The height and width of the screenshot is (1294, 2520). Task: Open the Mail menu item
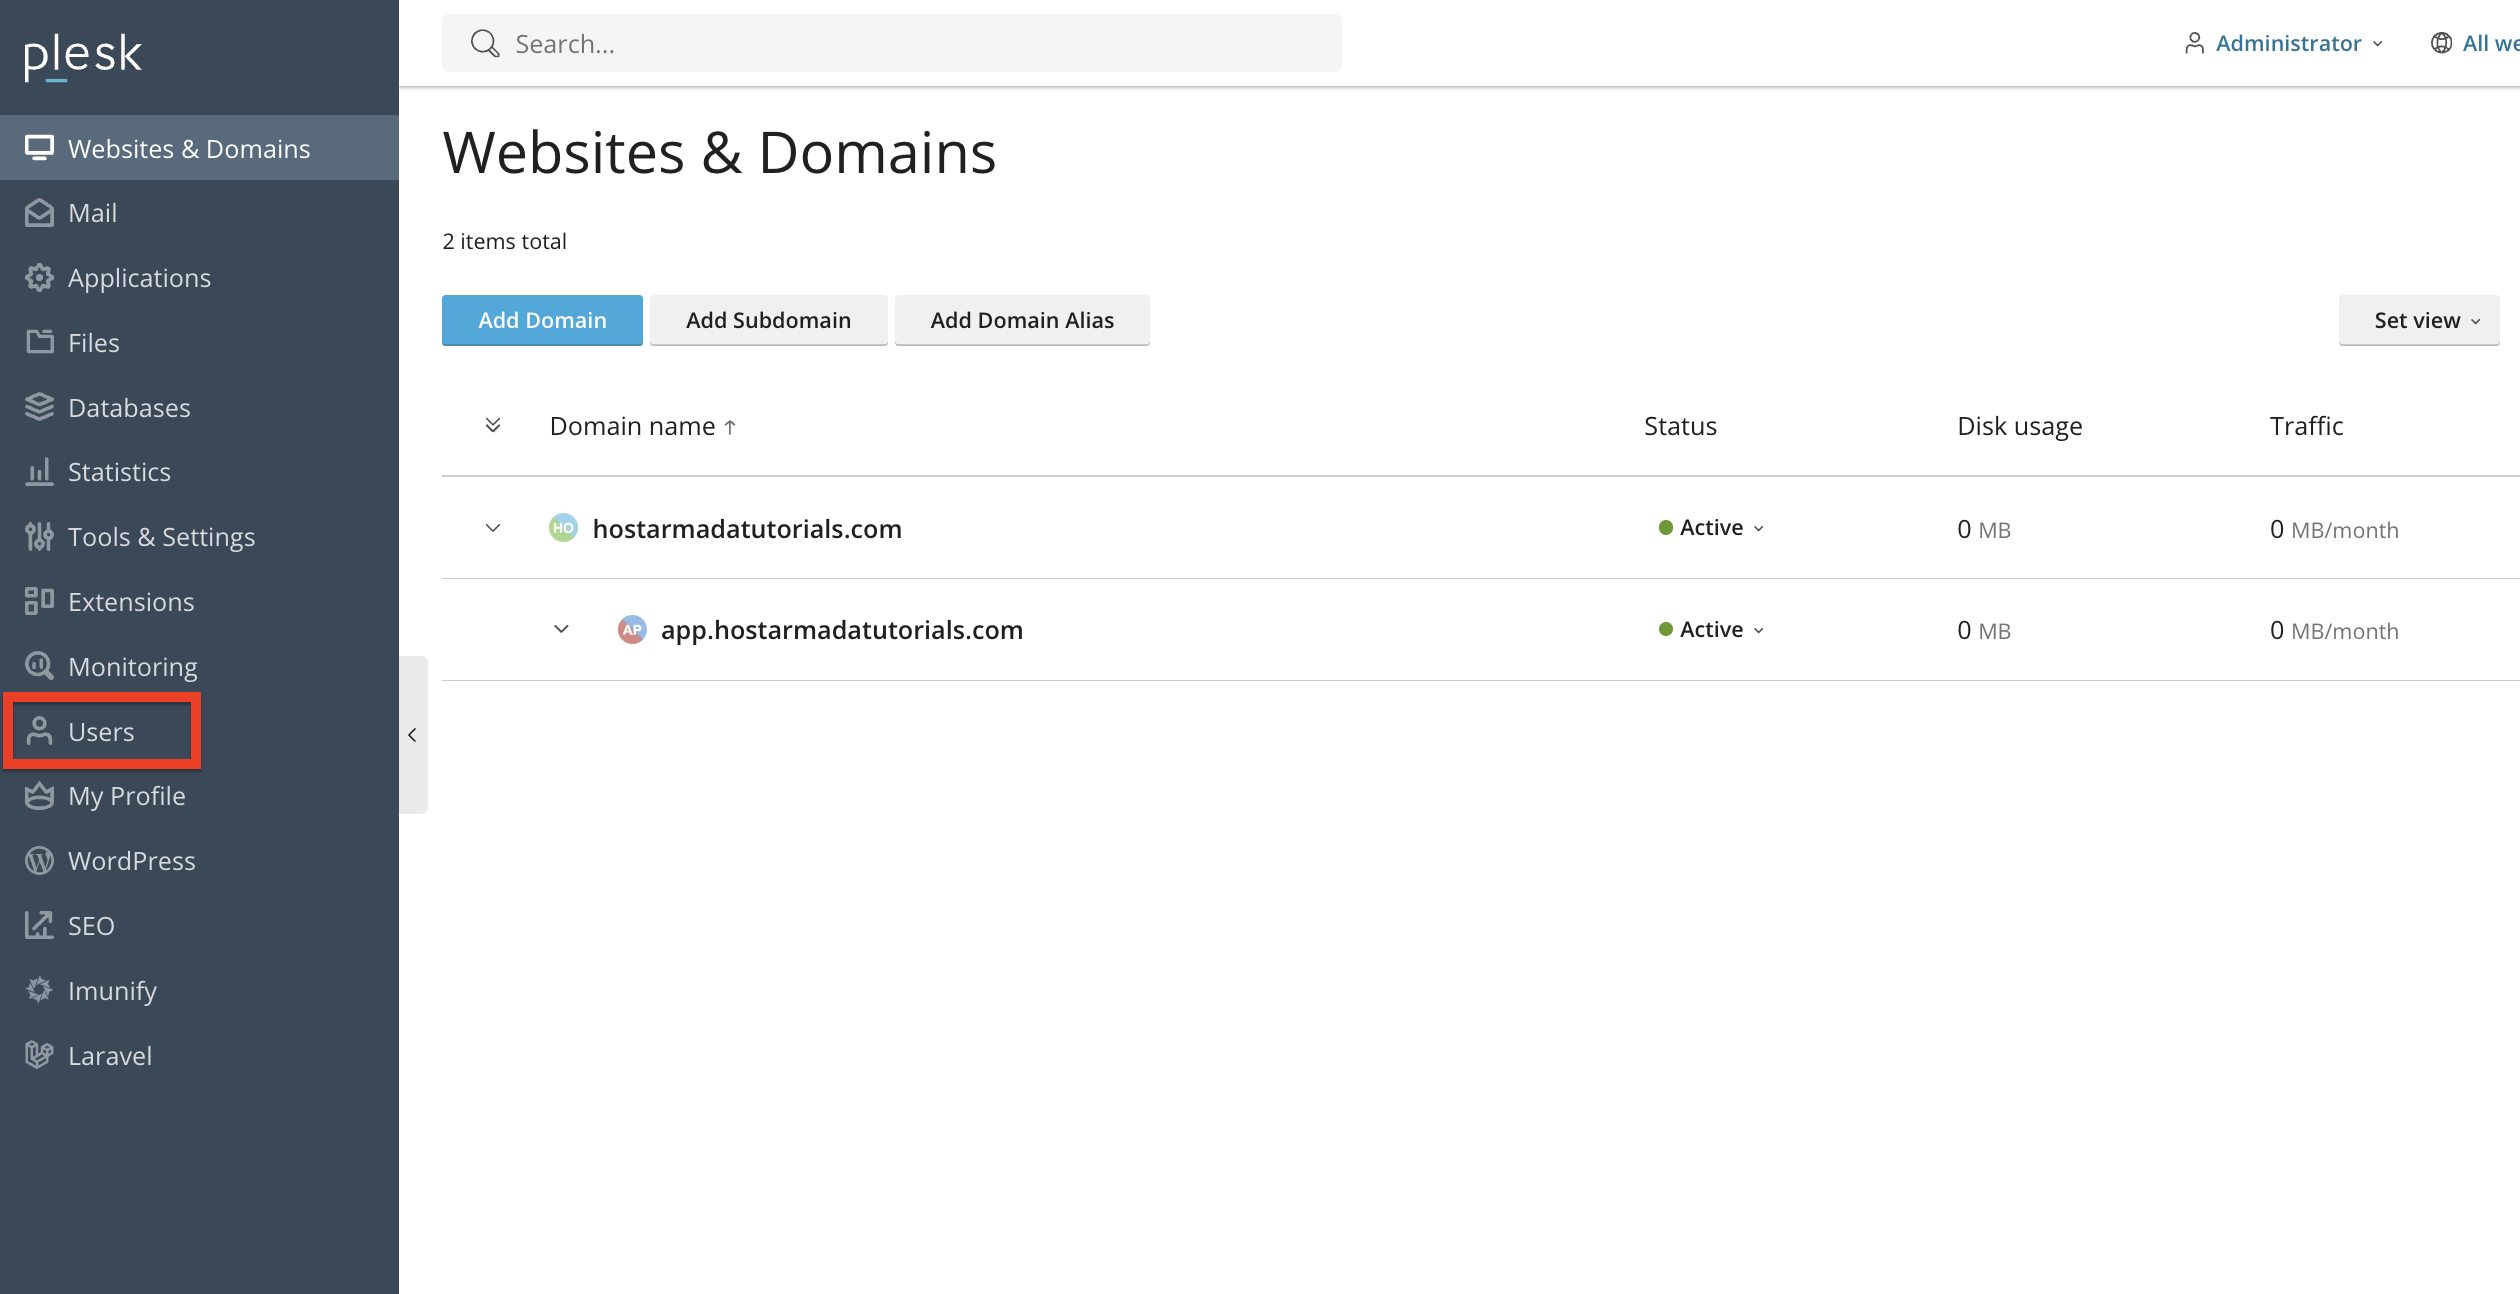[x=199, y=213]
